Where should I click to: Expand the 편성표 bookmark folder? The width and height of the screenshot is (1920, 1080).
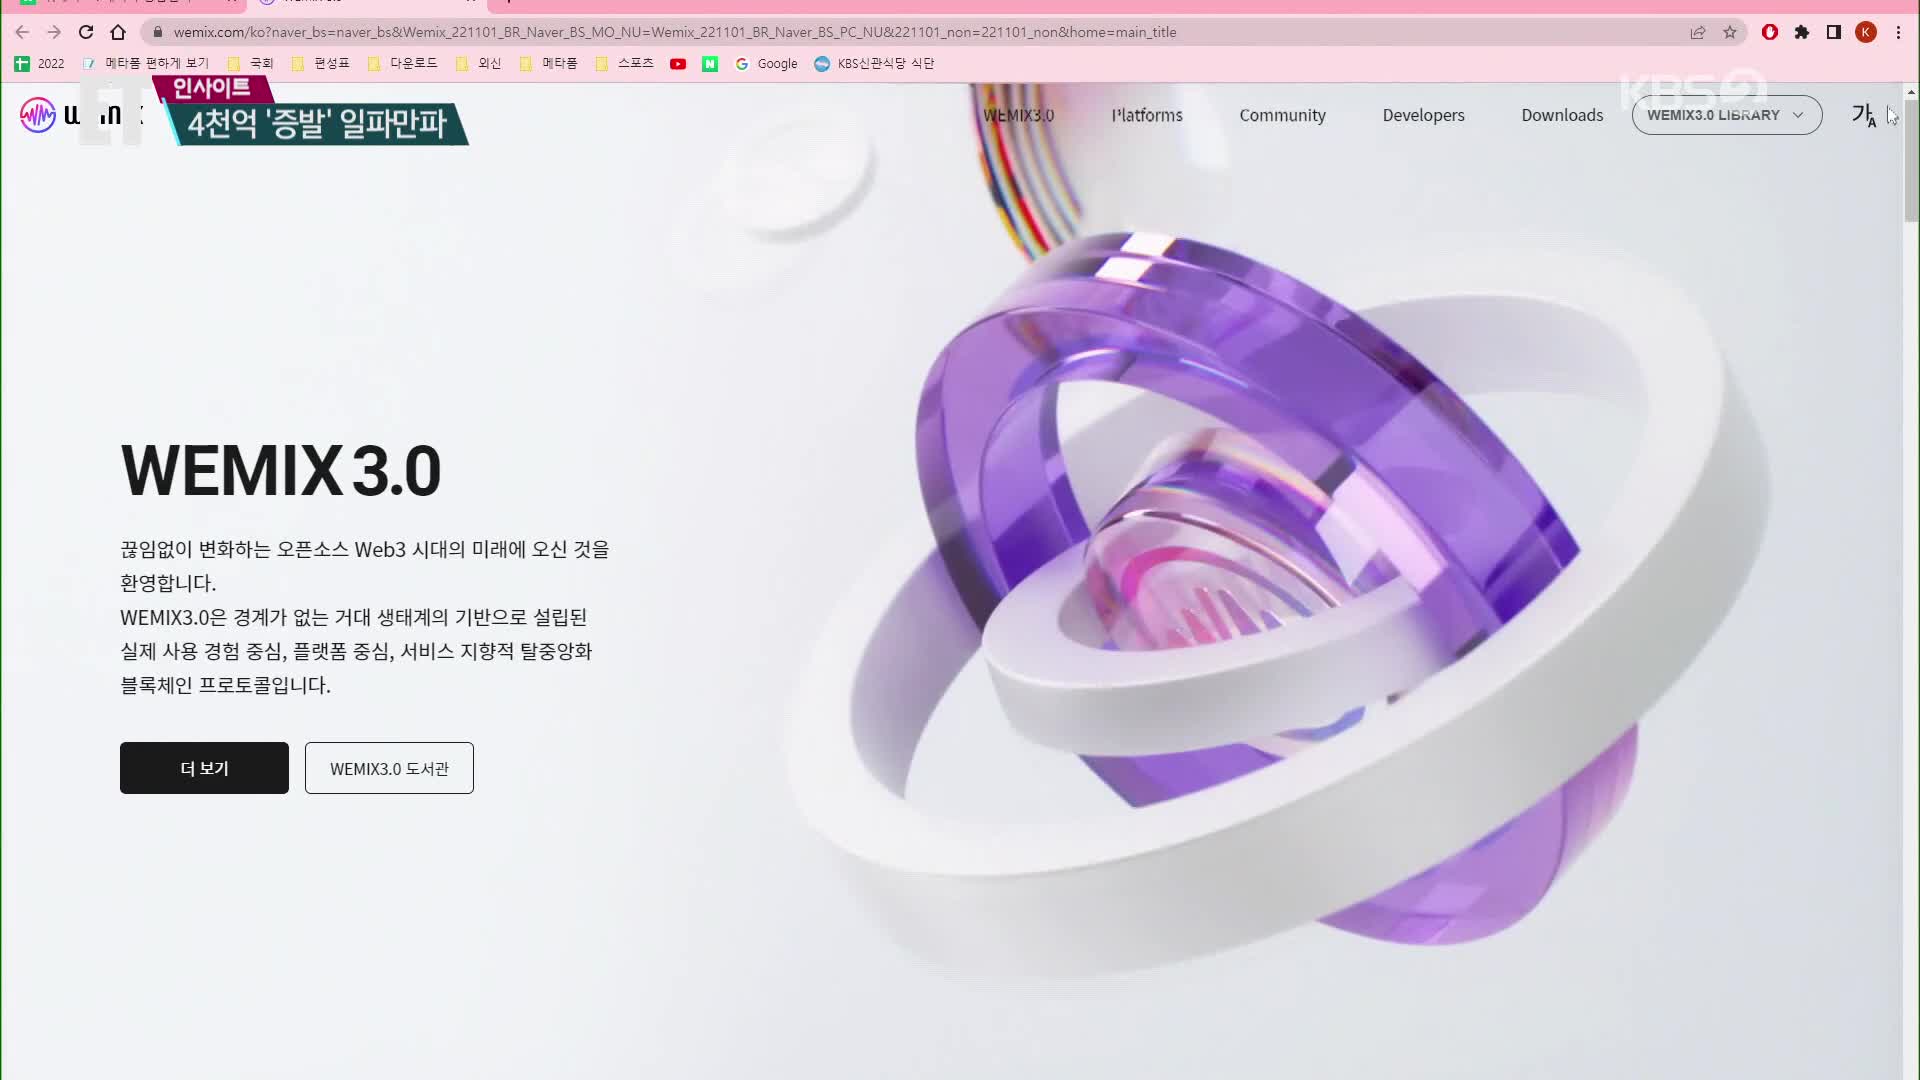click(320, 63)
